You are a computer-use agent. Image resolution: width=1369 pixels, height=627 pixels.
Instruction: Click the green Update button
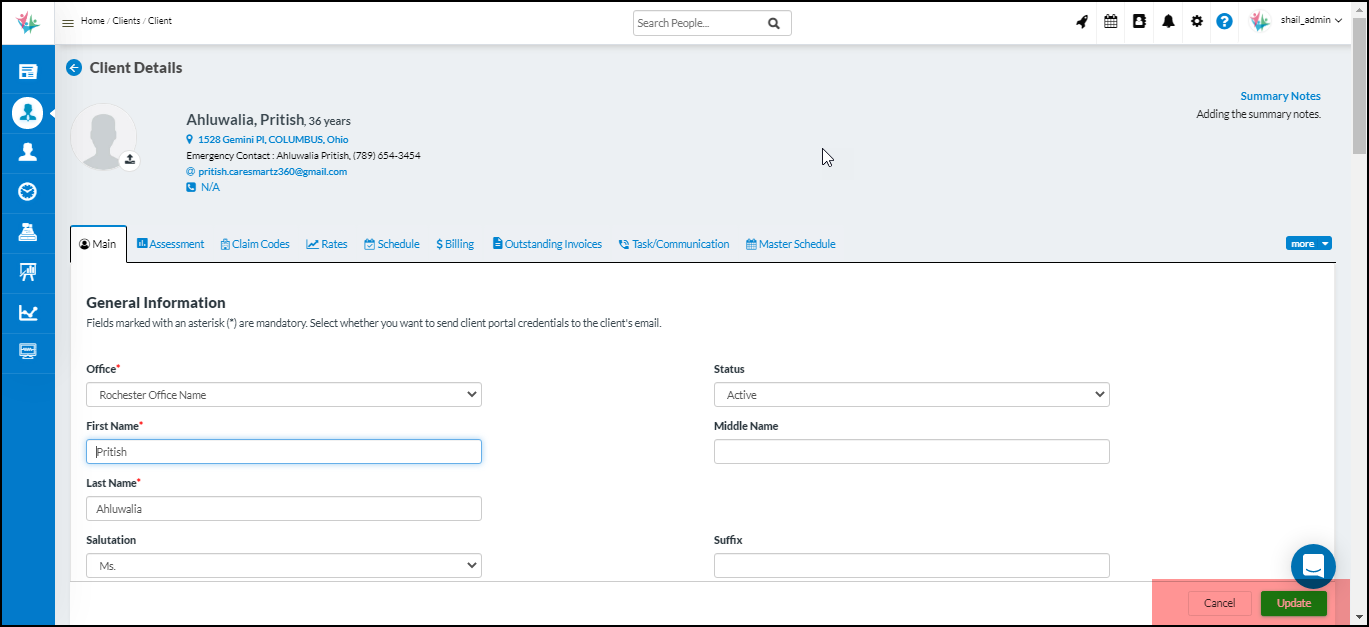tap(1293, 603)
